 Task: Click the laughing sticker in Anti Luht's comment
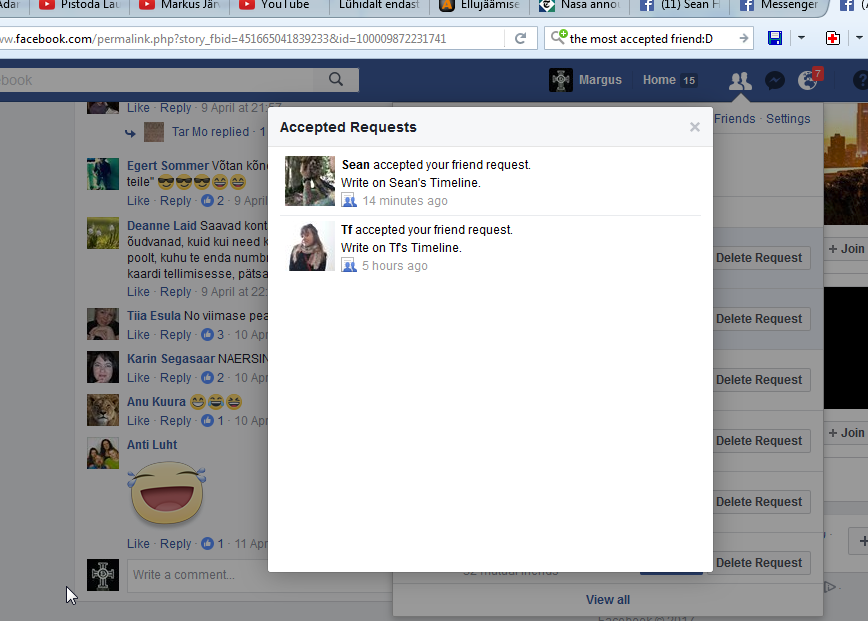167,493
